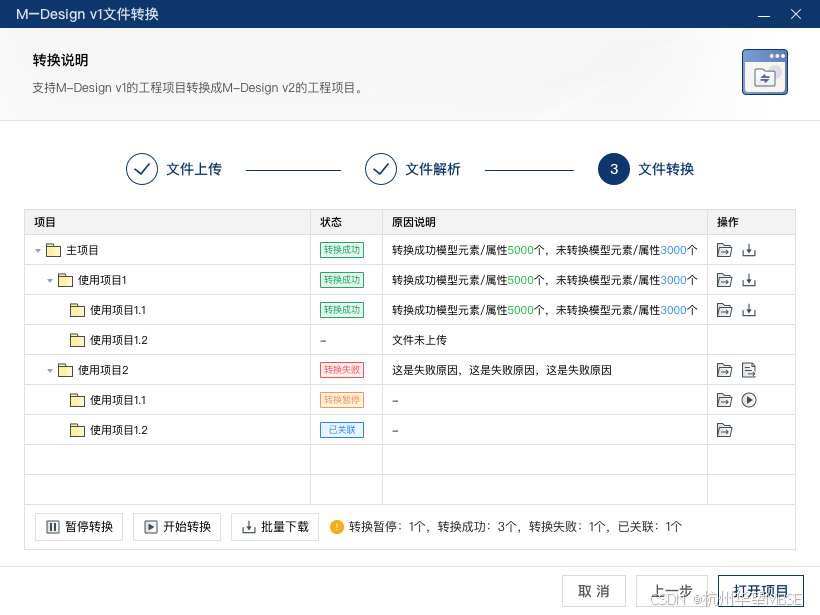Open folder icon in 主项目 row
The width and height of the screenshot is (820, 615).
(x=724, y=250)
